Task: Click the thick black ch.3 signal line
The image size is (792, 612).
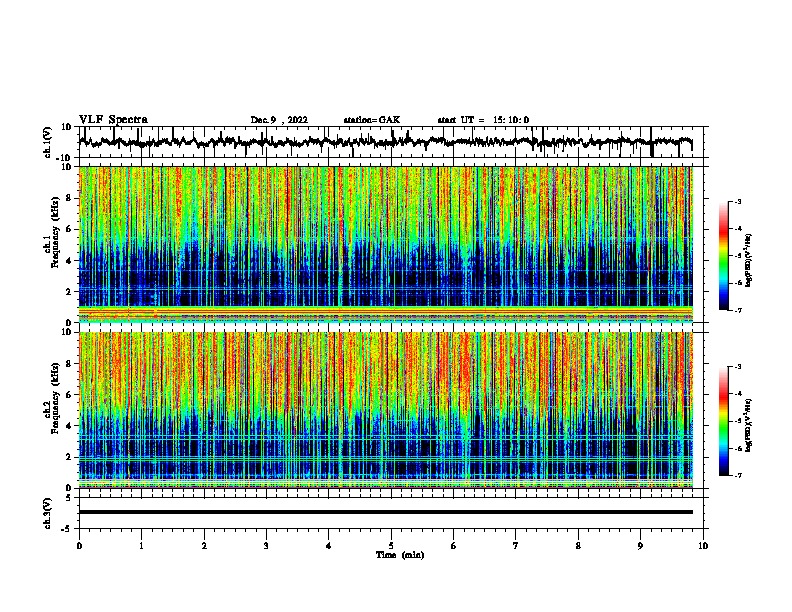Action: [386, 512]
